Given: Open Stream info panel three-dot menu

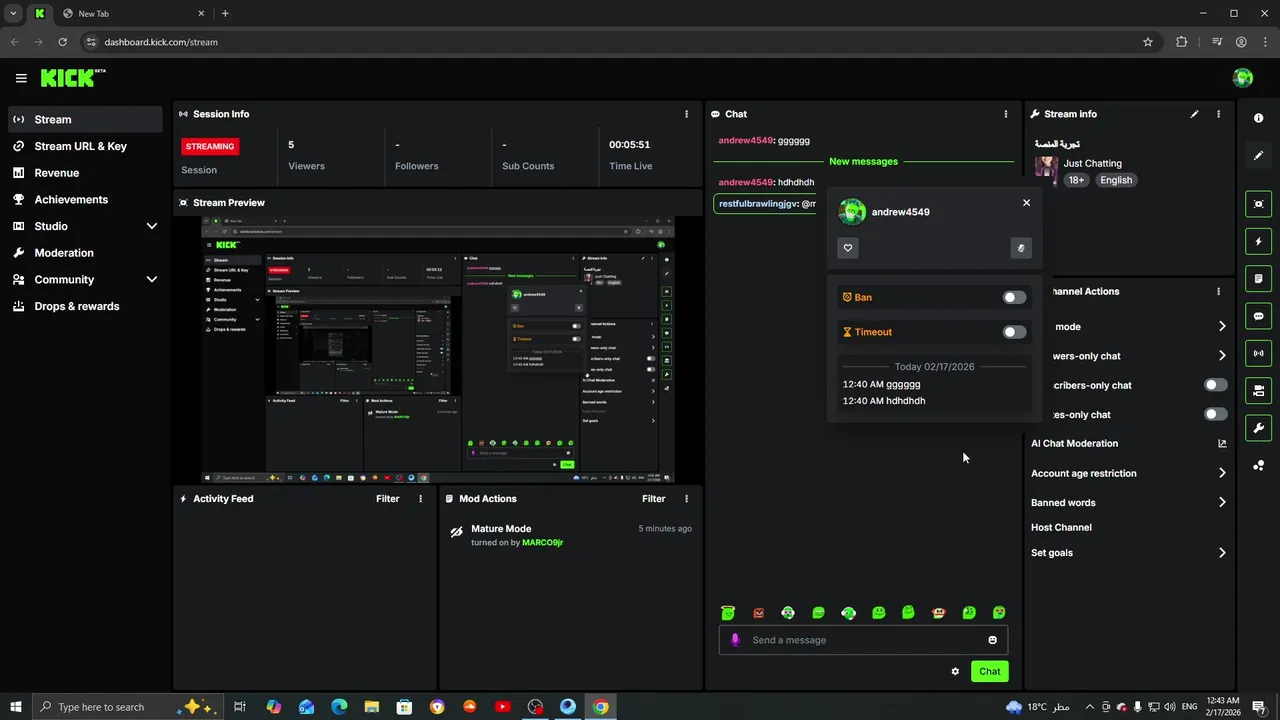Looking at the screenshot, I should [1218, 114].
